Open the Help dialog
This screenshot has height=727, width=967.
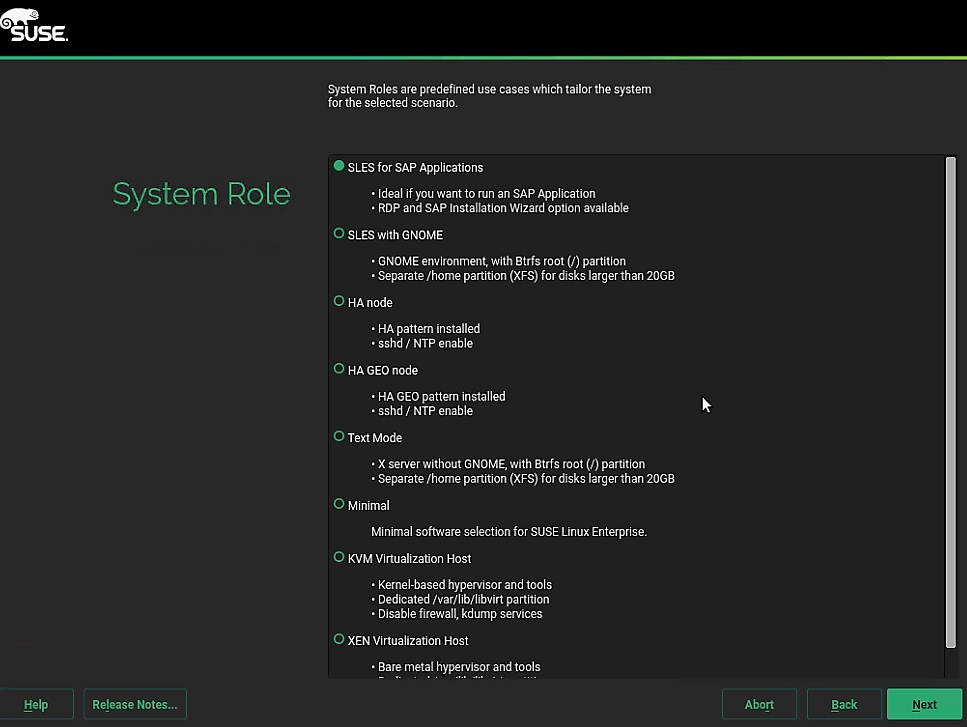[x=36, y=704]
